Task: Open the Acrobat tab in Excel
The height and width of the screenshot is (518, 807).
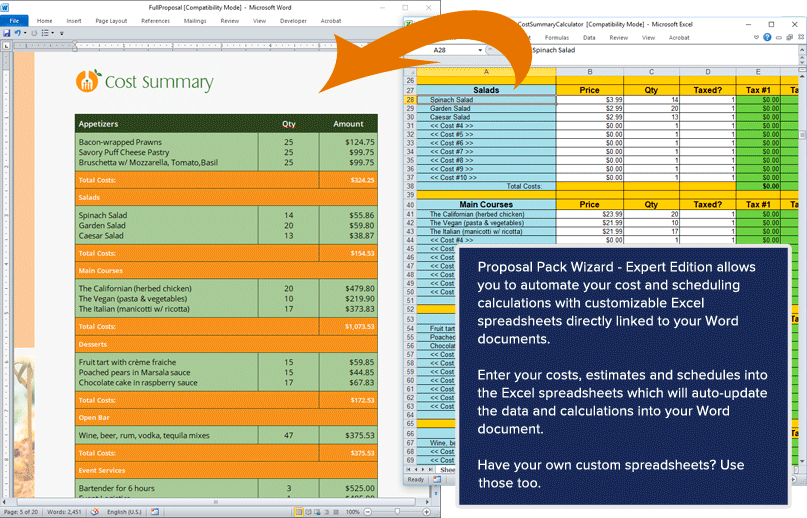Action: click(679, 38)
